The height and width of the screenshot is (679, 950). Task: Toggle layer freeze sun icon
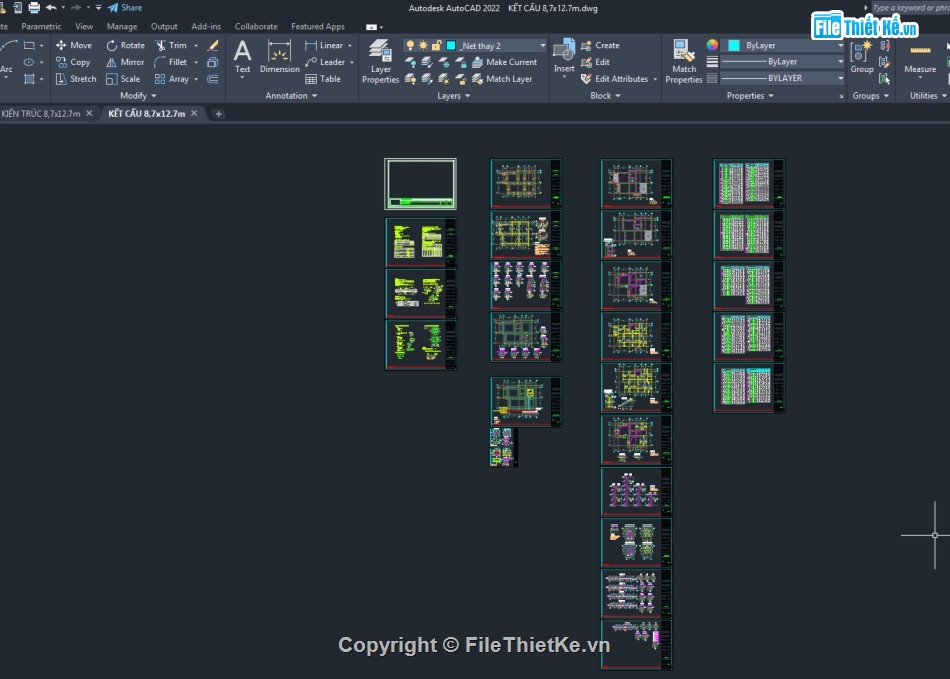423,46
